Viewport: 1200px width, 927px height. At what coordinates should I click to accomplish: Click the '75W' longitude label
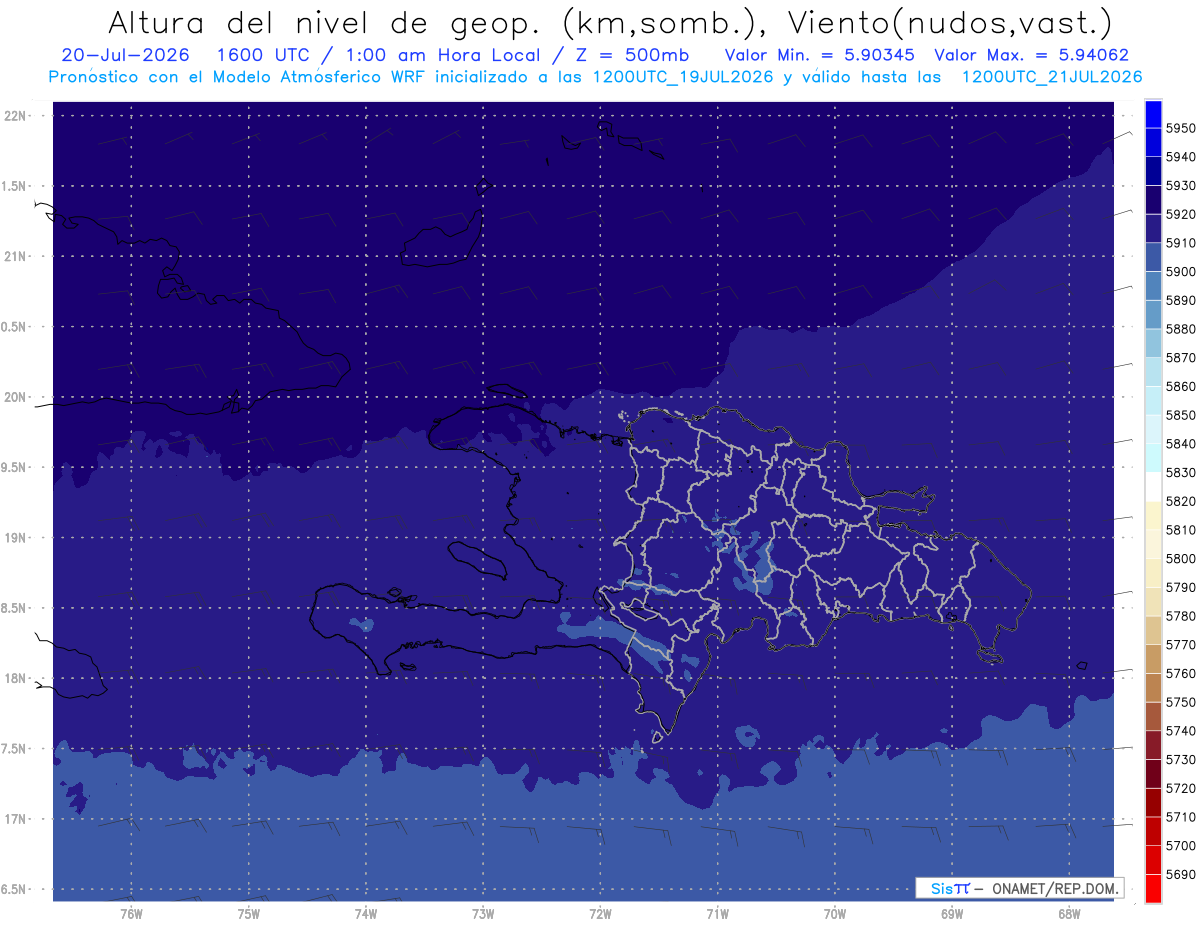(248, 913)
